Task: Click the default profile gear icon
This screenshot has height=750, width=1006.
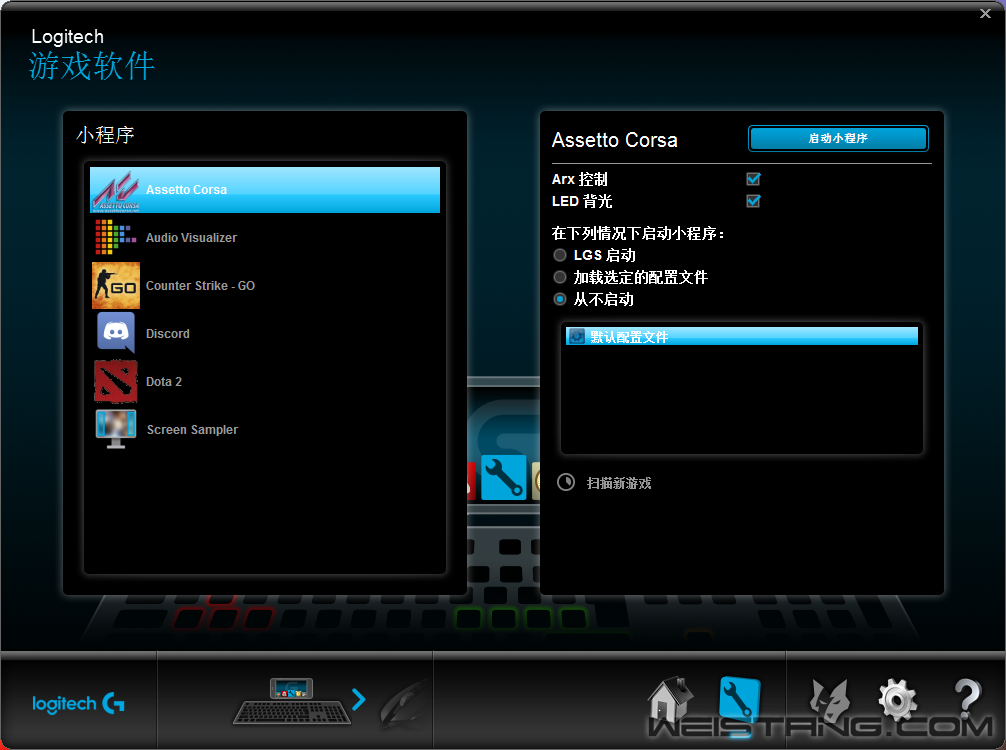Action: [x=577, y=336]
